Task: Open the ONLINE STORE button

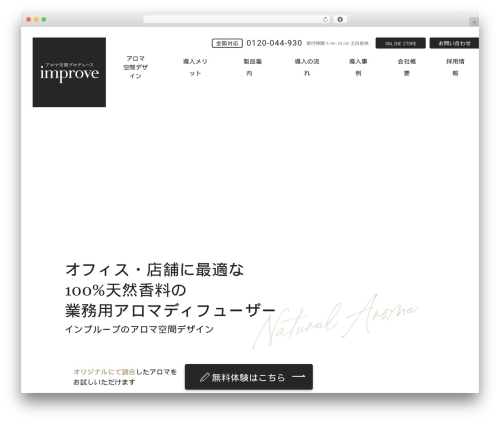Action: click(400, 43)
